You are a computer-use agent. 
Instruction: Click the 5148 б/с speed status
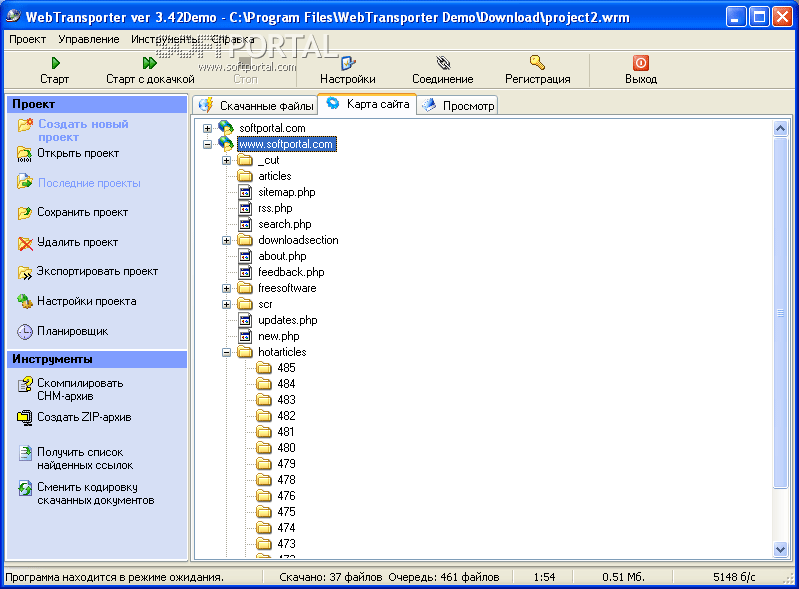(734, 577)
